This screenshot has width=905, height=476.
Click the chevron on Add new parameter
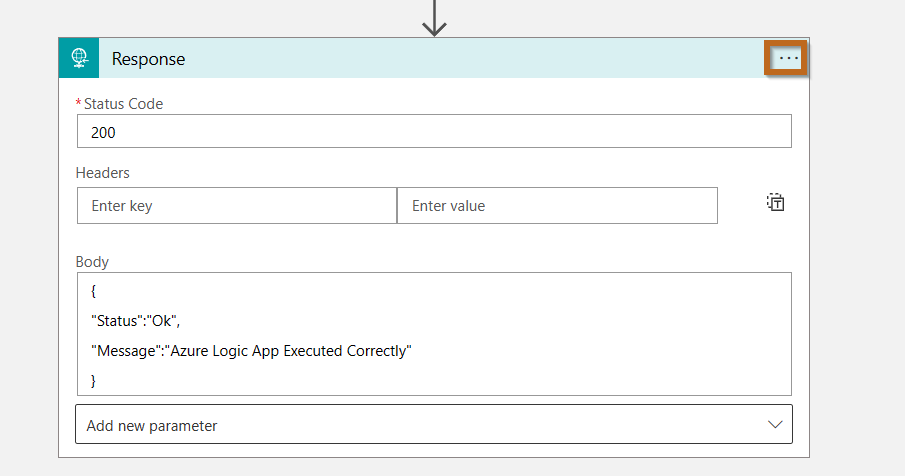click(x=775, y=425)
